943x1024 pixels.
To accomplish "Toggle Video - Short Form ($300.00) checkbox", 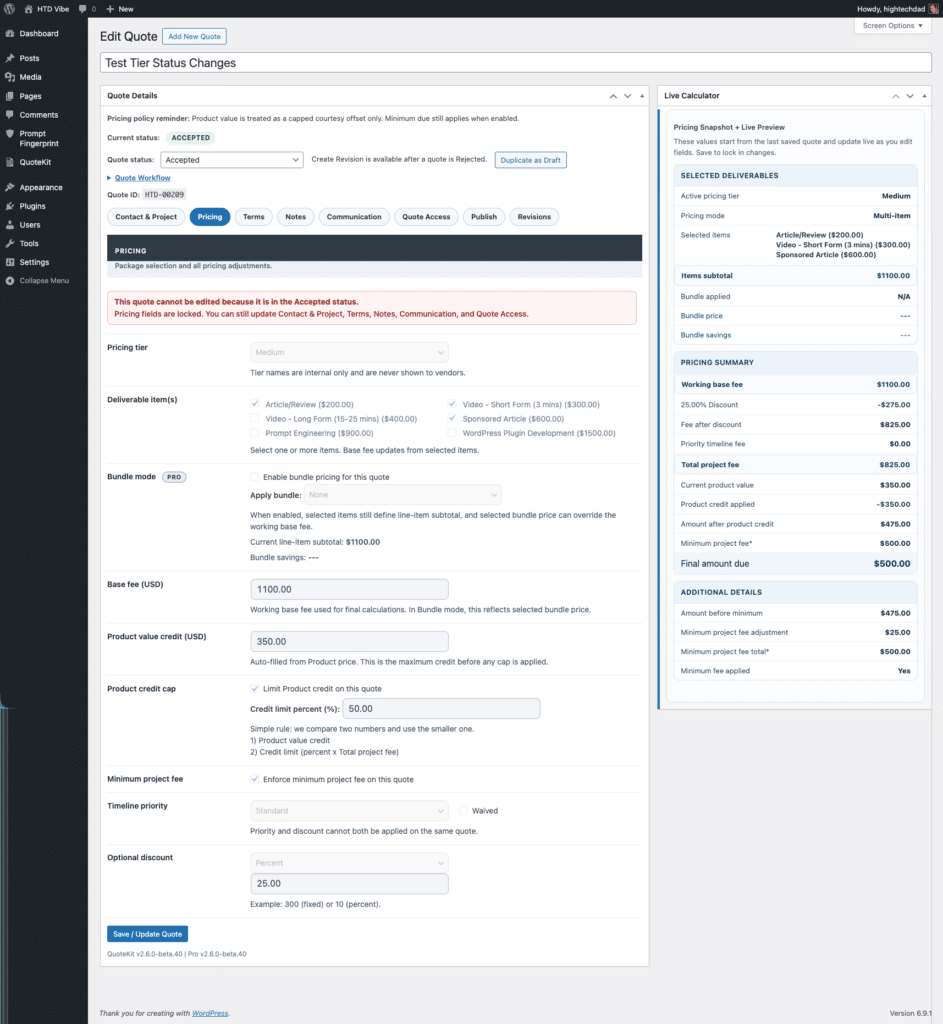I will pos(452,404).
